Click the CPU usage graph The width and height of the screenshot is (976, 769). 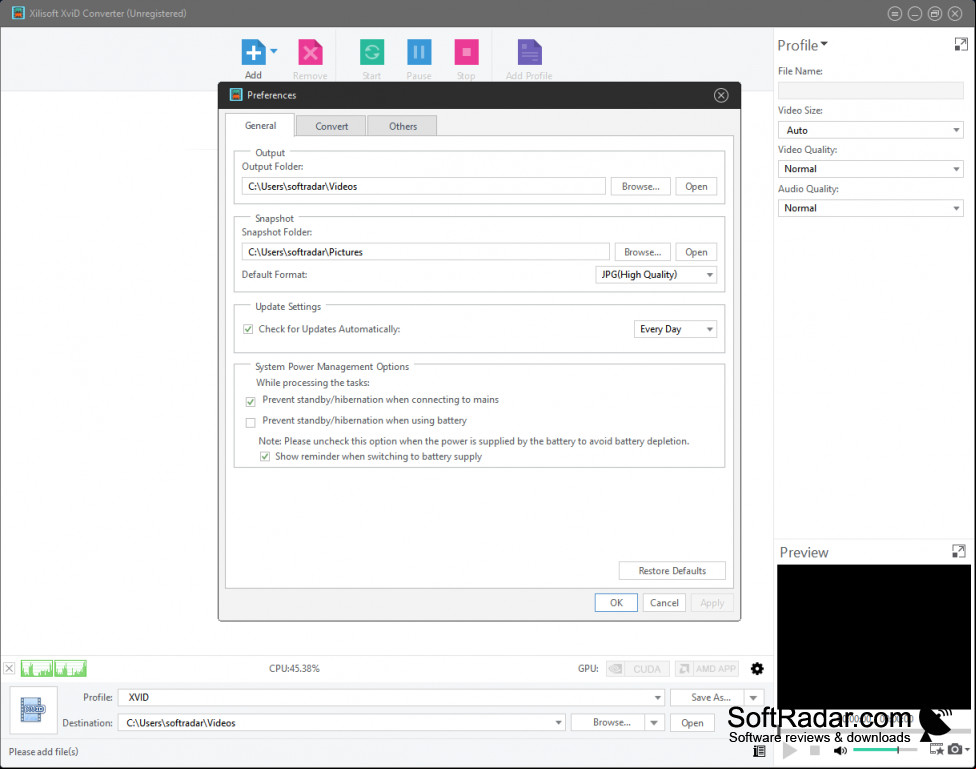(54, 668)
